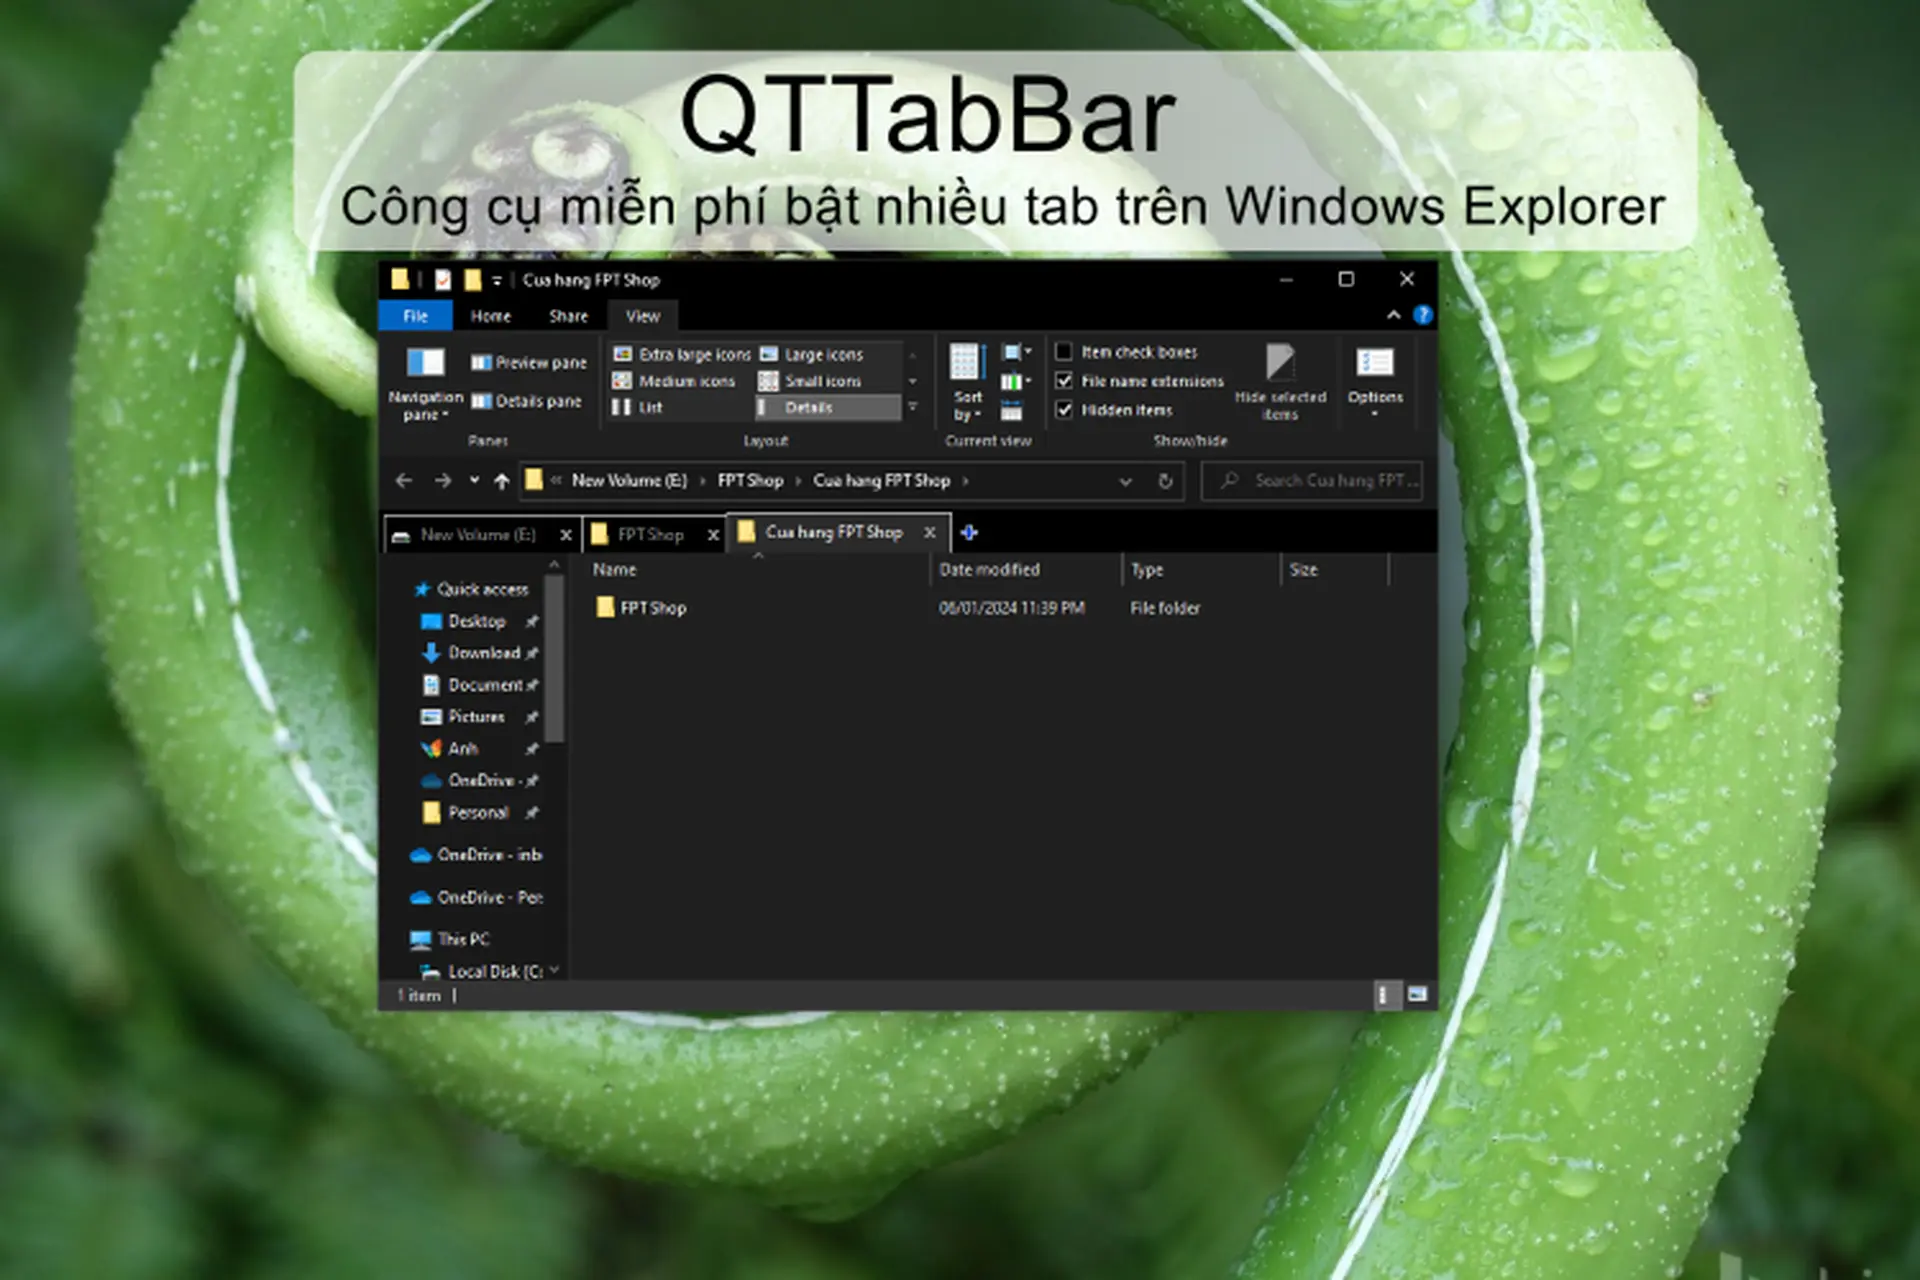The image size is (1920, 1280).
Task: Open the address bar history dropdown
Action: coord(1124,481)
